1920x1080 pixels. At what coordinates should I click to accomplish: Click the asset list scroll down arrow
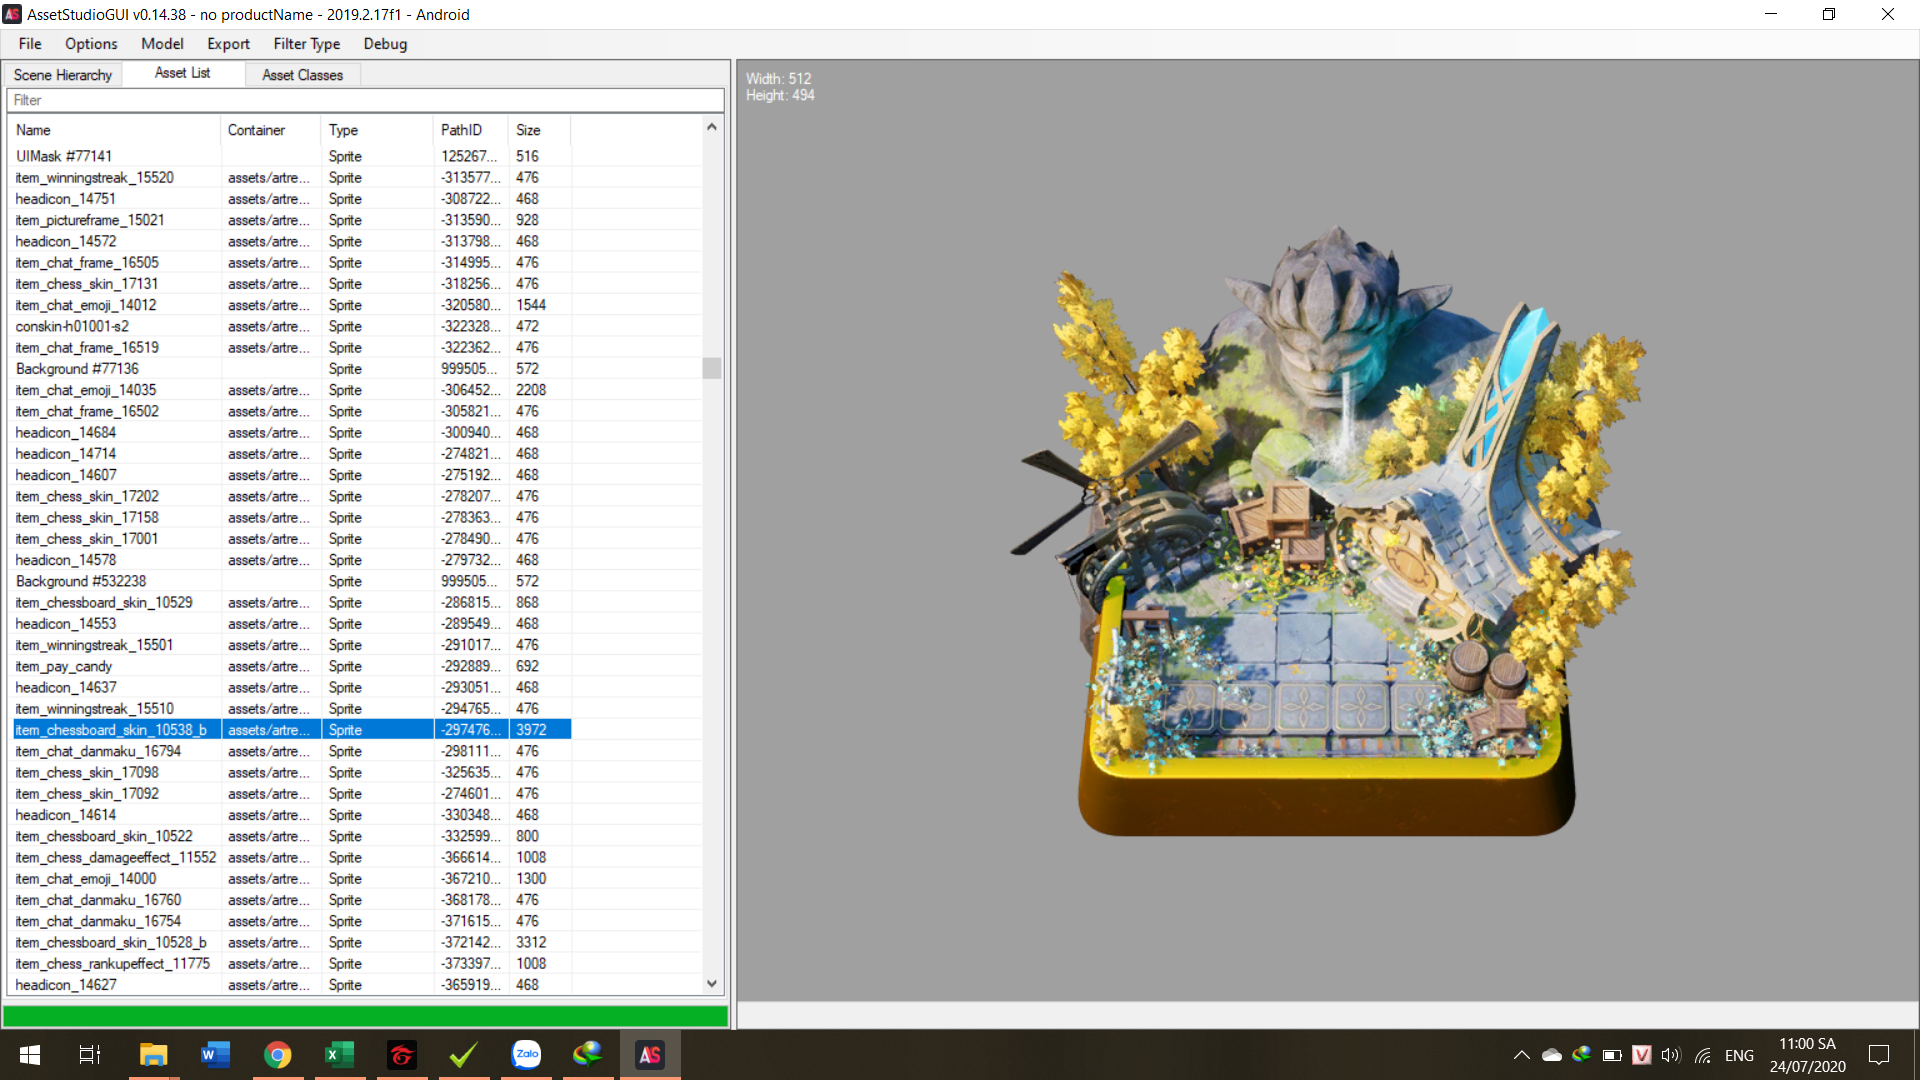[x=712, y=984]
